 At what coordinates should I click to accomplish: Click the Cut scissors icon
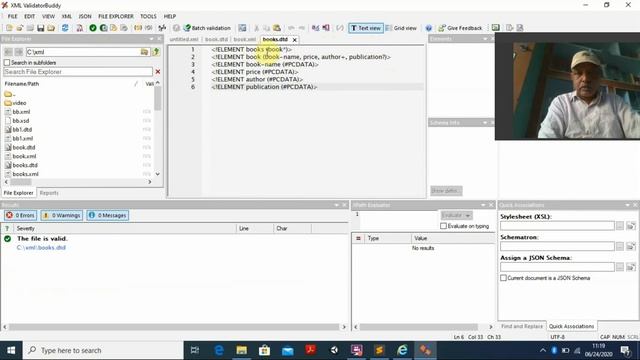(256, 28)
